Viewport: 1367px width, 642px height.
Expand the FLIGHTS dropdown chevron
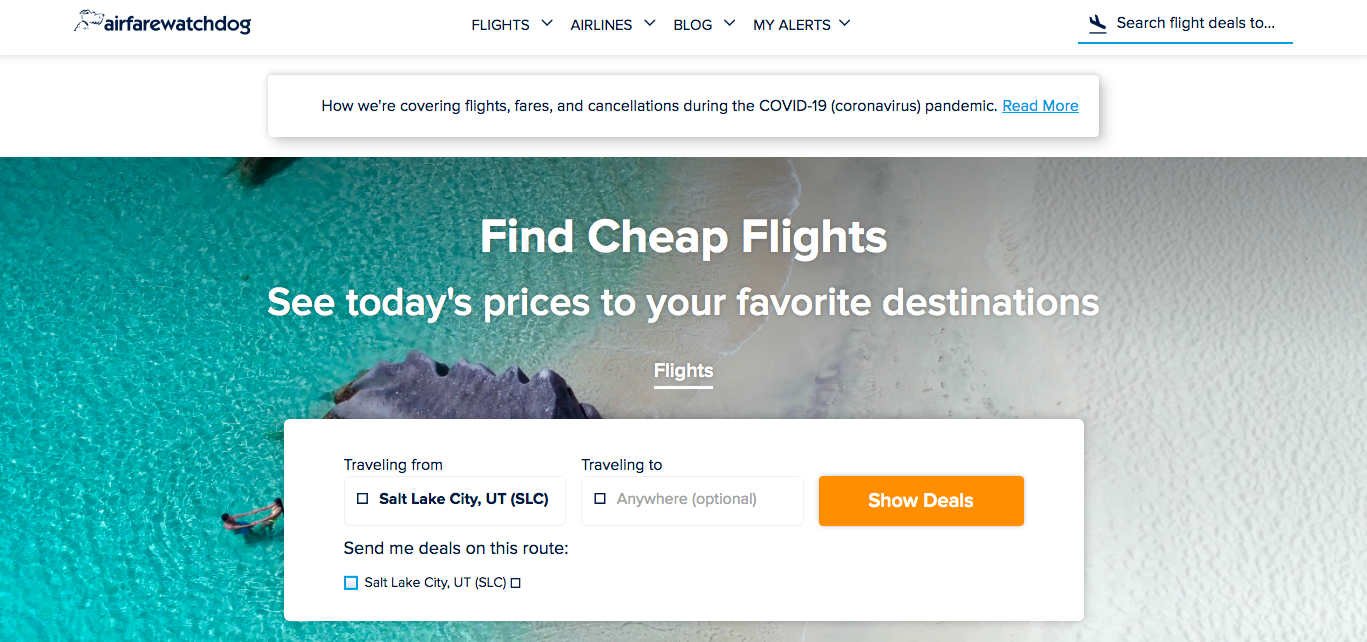546,21
